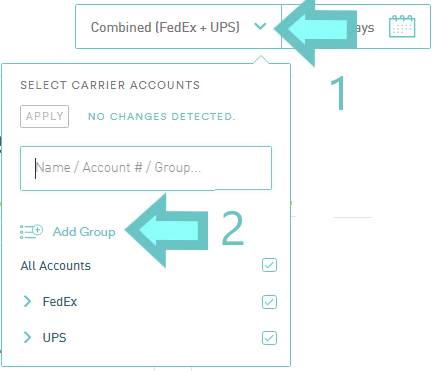Click the date range days selector
The height and width of the screenshot is (371, 435).
[356, 27]
